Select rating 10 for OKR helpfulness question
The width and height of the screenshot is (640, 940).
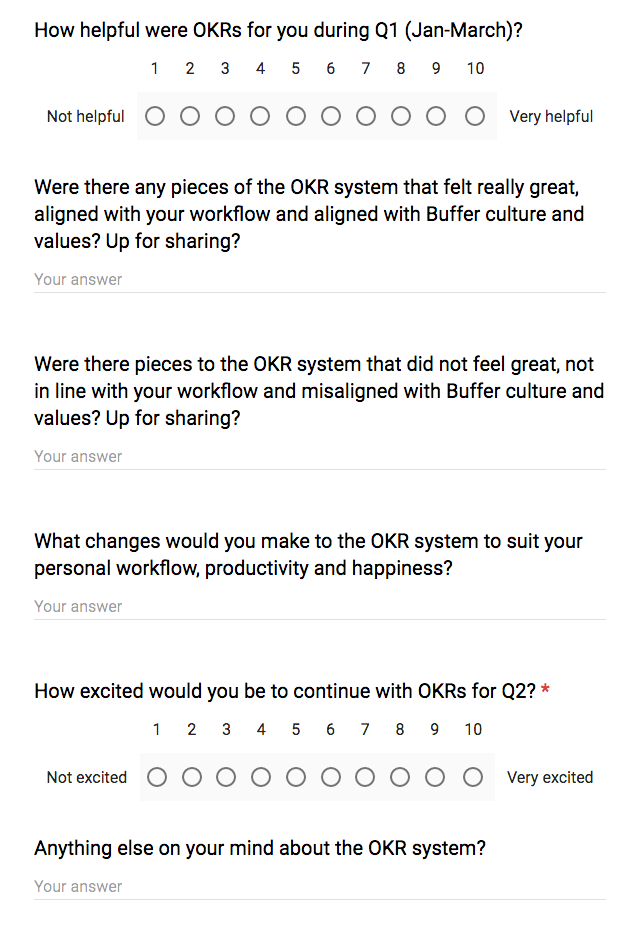pos(470,115)
